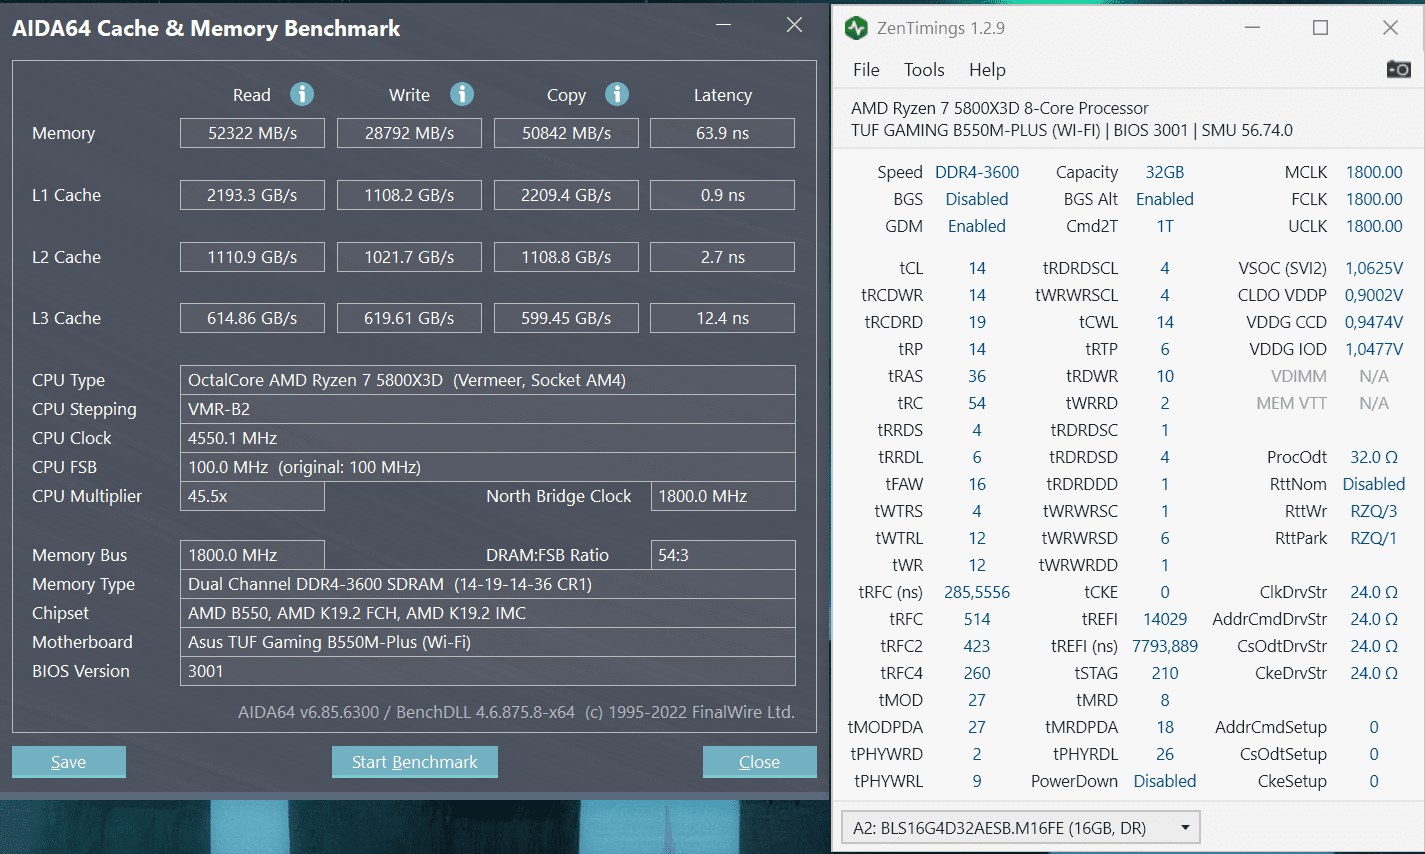Open the File menu in ZenTimings
Image resolution: width=1425 pixels, height=854 pixels.
pos(866,70)
